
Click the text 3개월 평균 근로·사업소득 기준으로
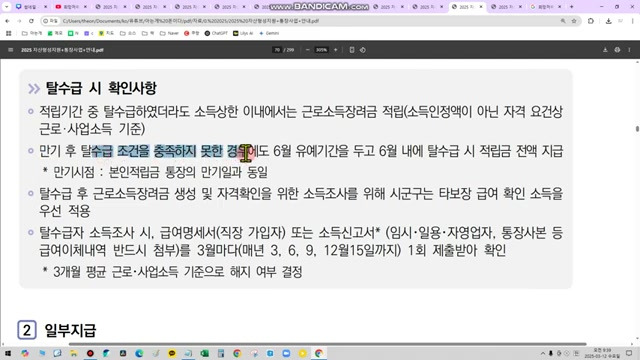pos(138,271)
